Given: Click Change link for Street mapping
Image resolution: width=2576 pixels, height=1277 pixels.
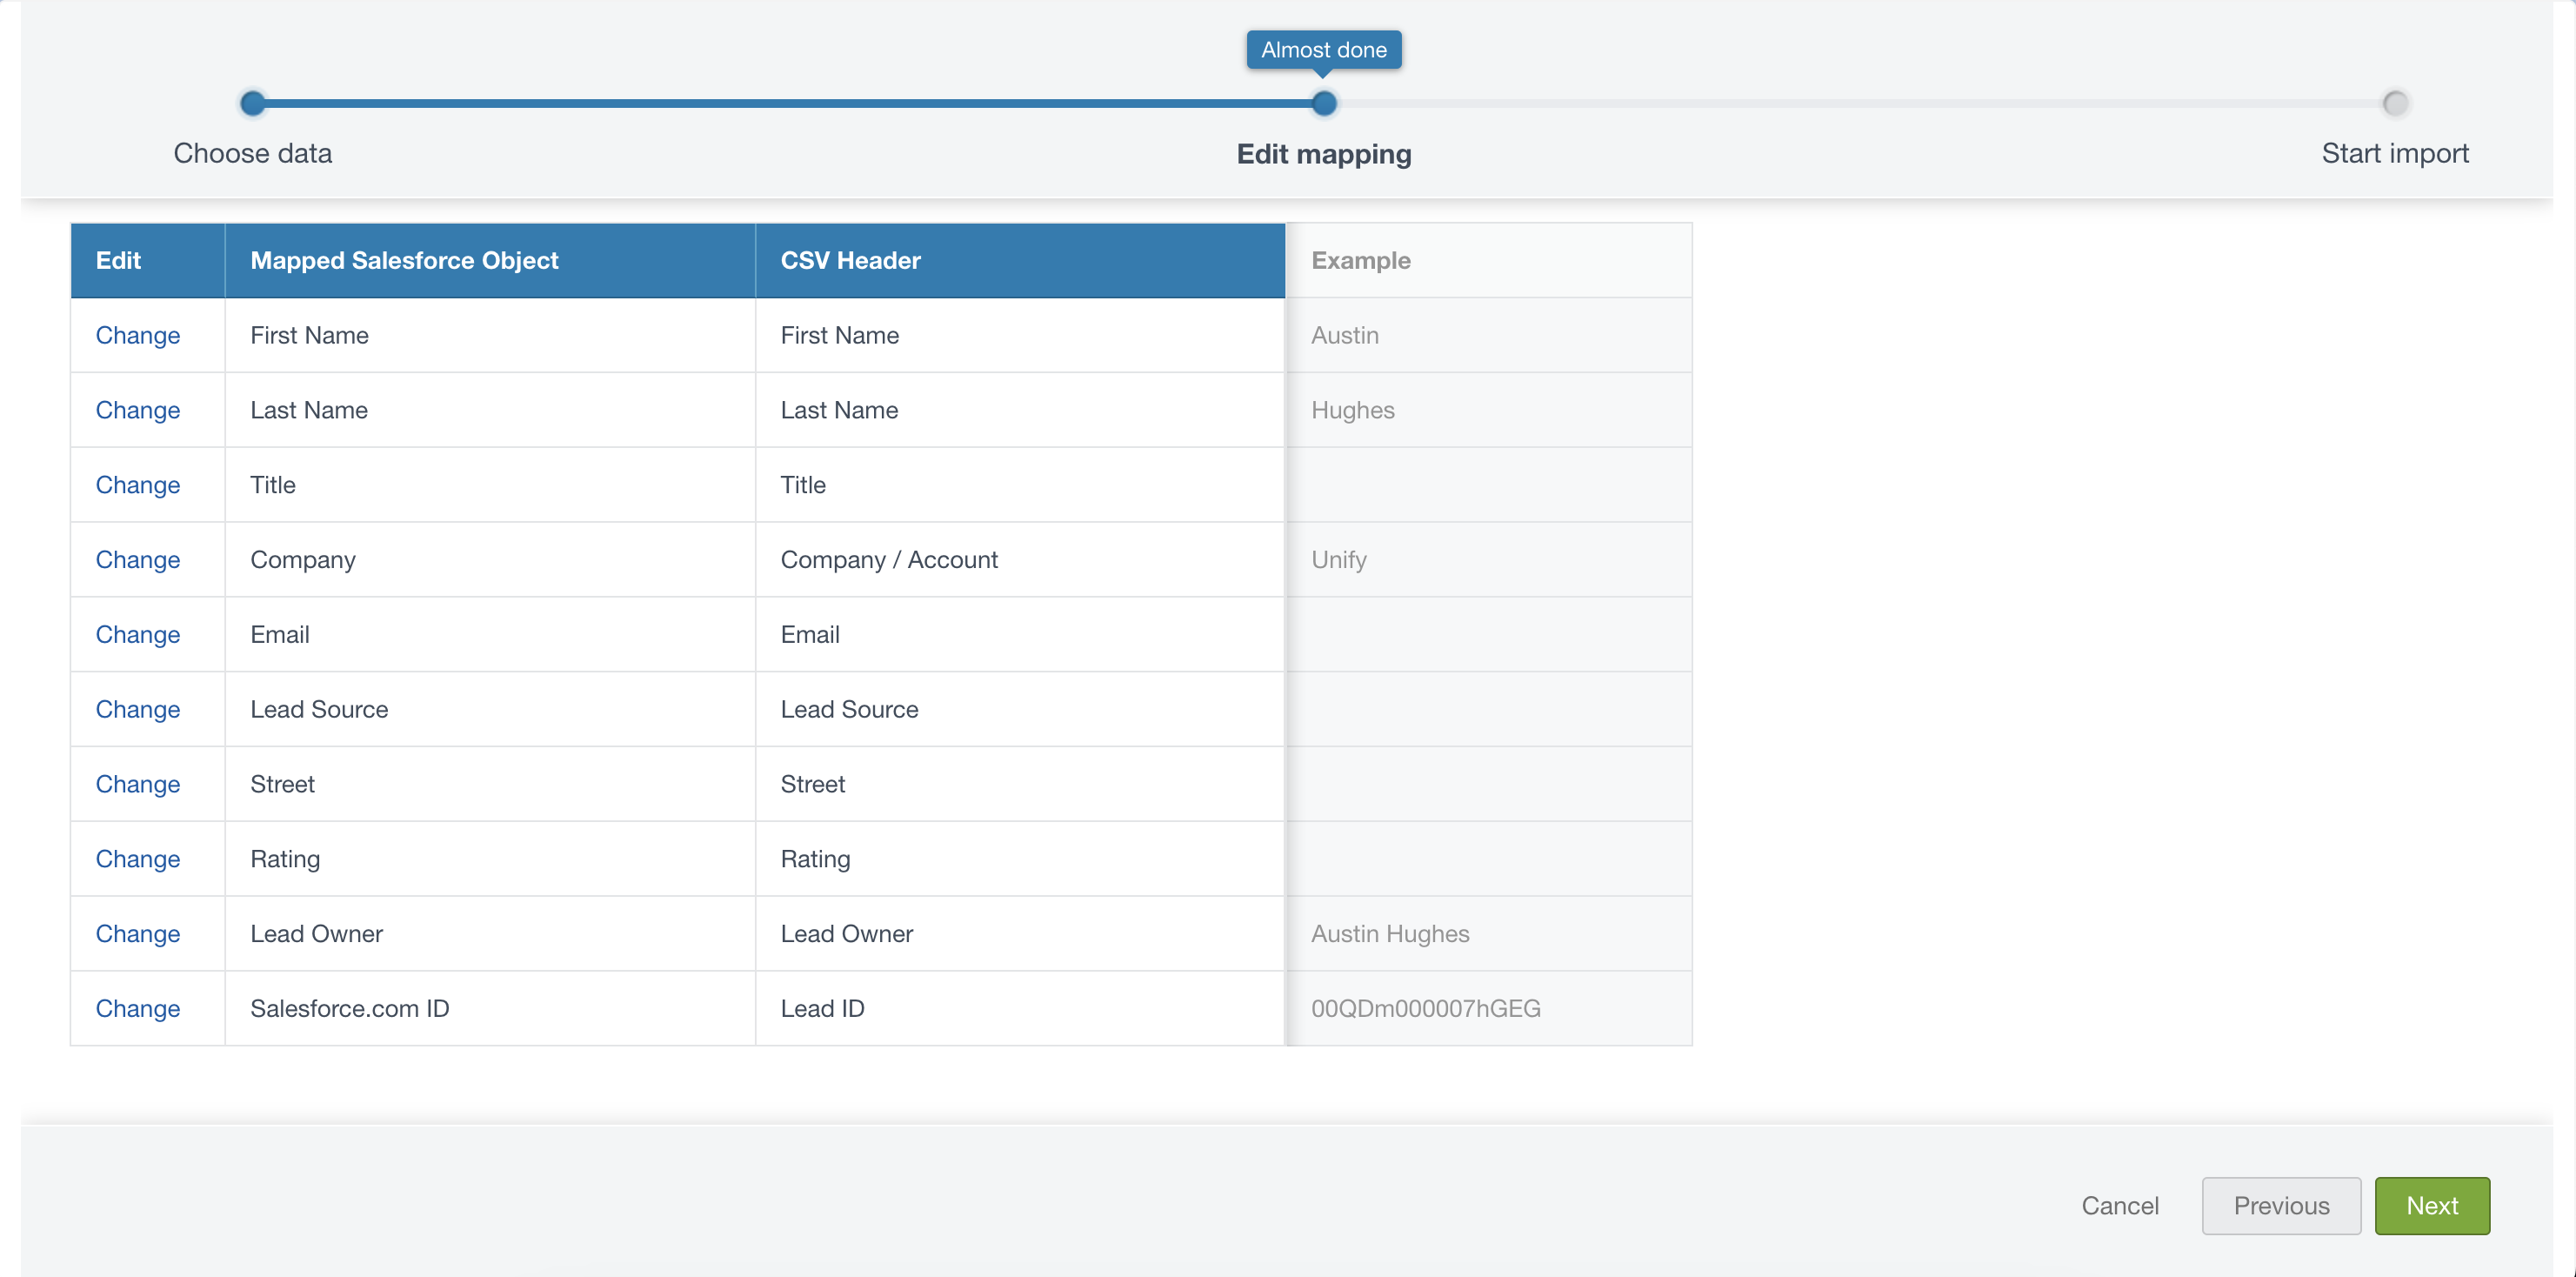Looking at the screenshot, I should click(x=137, y=784).
